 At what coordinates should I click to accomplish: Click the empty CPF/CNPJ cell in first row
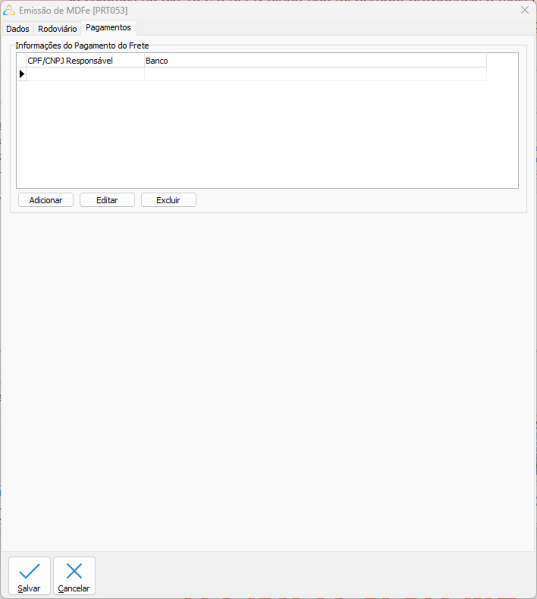(x=85, y=74)
